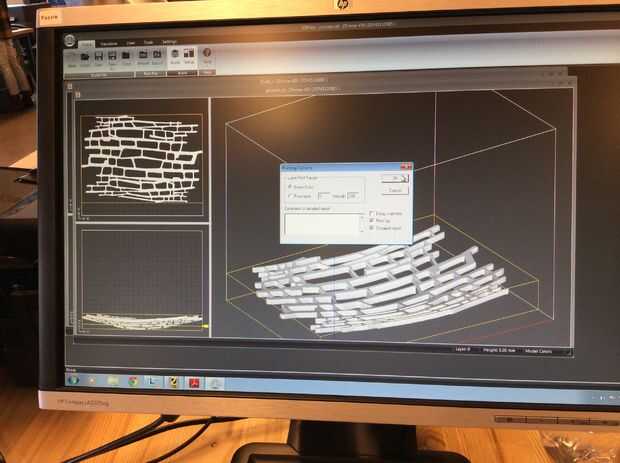620x463 pixels.
Task: Open the red Adobe Reader taskbar icon
Action: [194, 382]
